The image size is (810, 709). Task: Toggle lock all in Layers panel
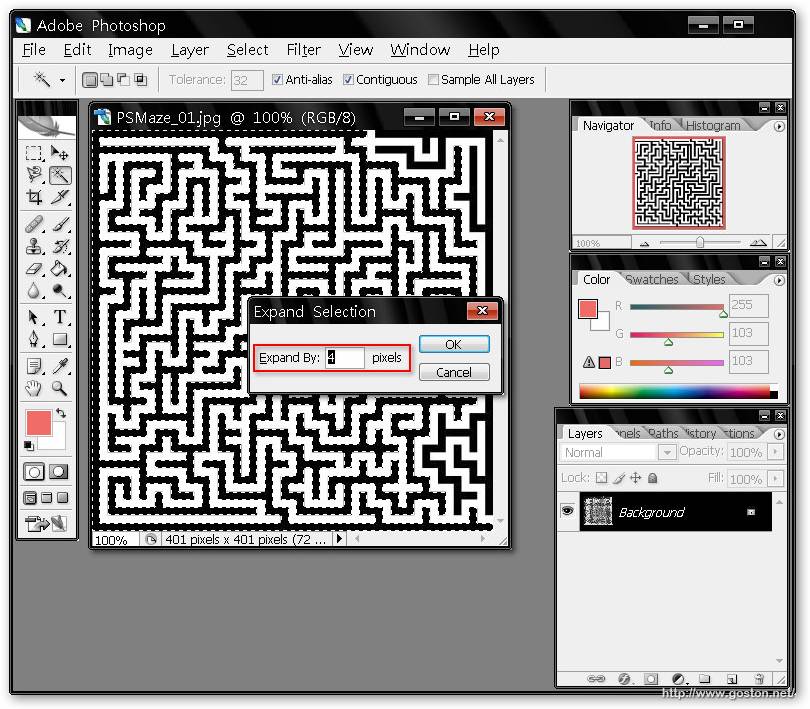pos(652,477)
